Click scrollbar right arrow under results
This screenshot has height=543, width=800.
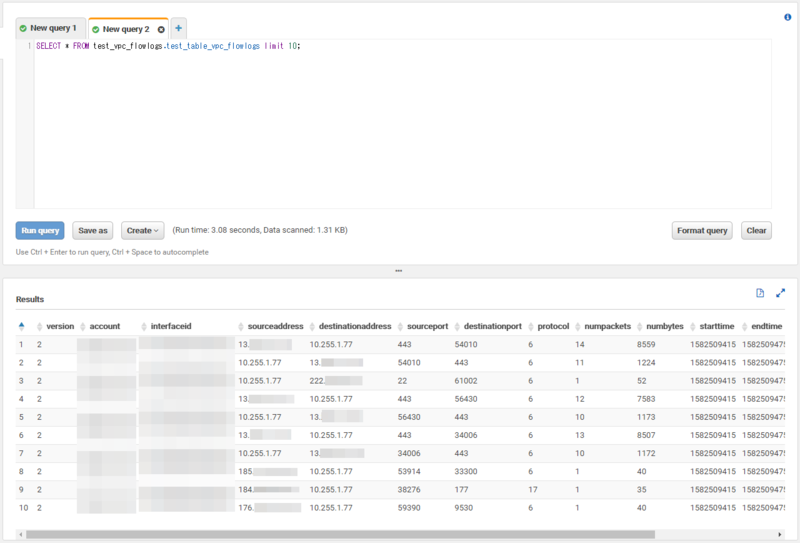[780, 534]
